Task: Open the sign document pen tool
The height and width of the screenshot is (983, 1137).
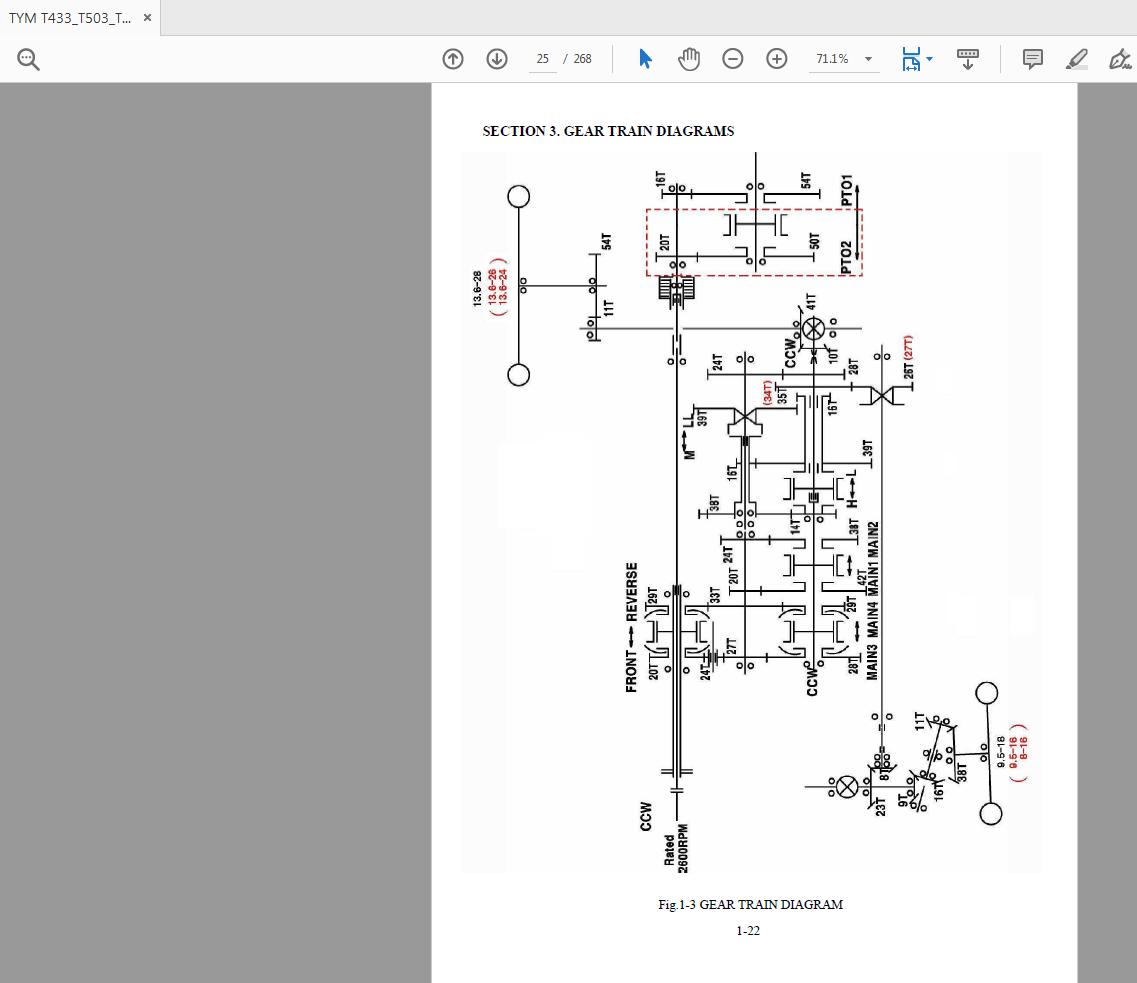Action: pyautogui.click(x=1120, y=59)
